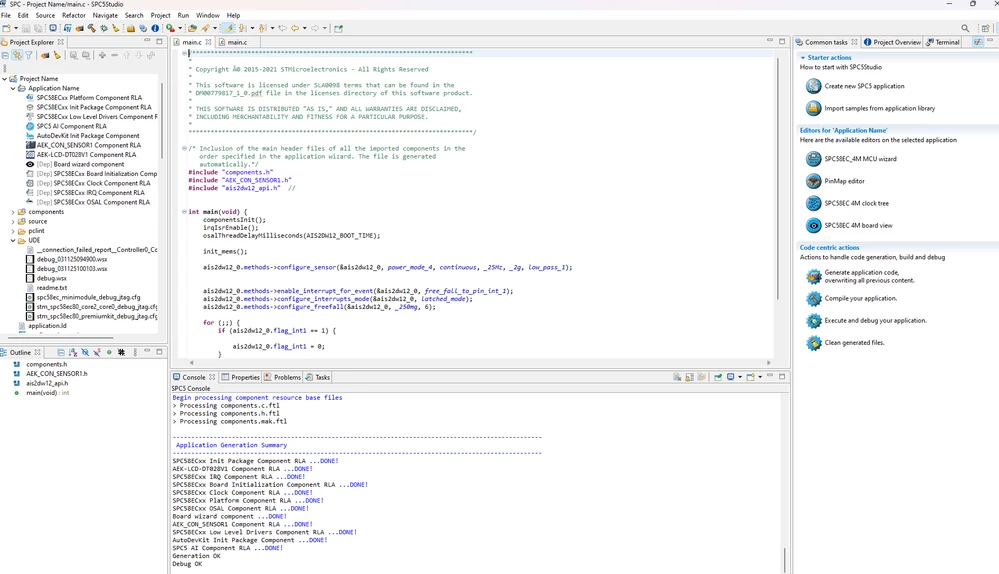Click the blue info icon in main toolbar
999x574 pixels.
pyautogui.click(x=155, y=28)
